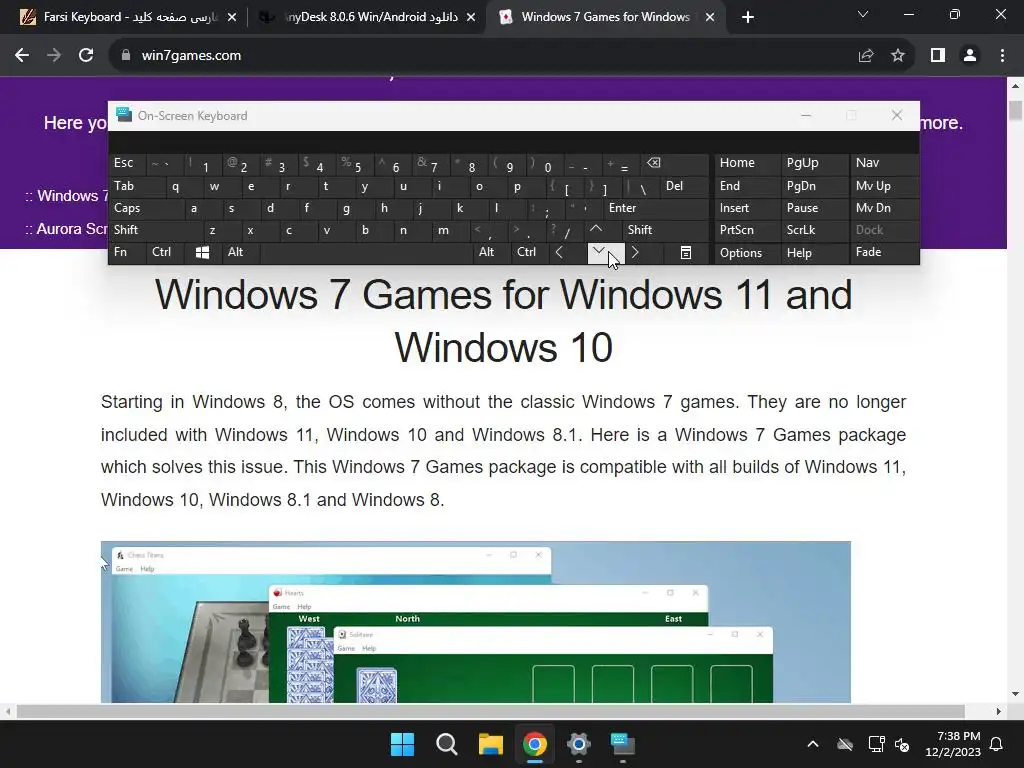The height and width of the screenshot is (768, 1024).
Task: Toggle the ScrLk key
Action: point(814,230)
